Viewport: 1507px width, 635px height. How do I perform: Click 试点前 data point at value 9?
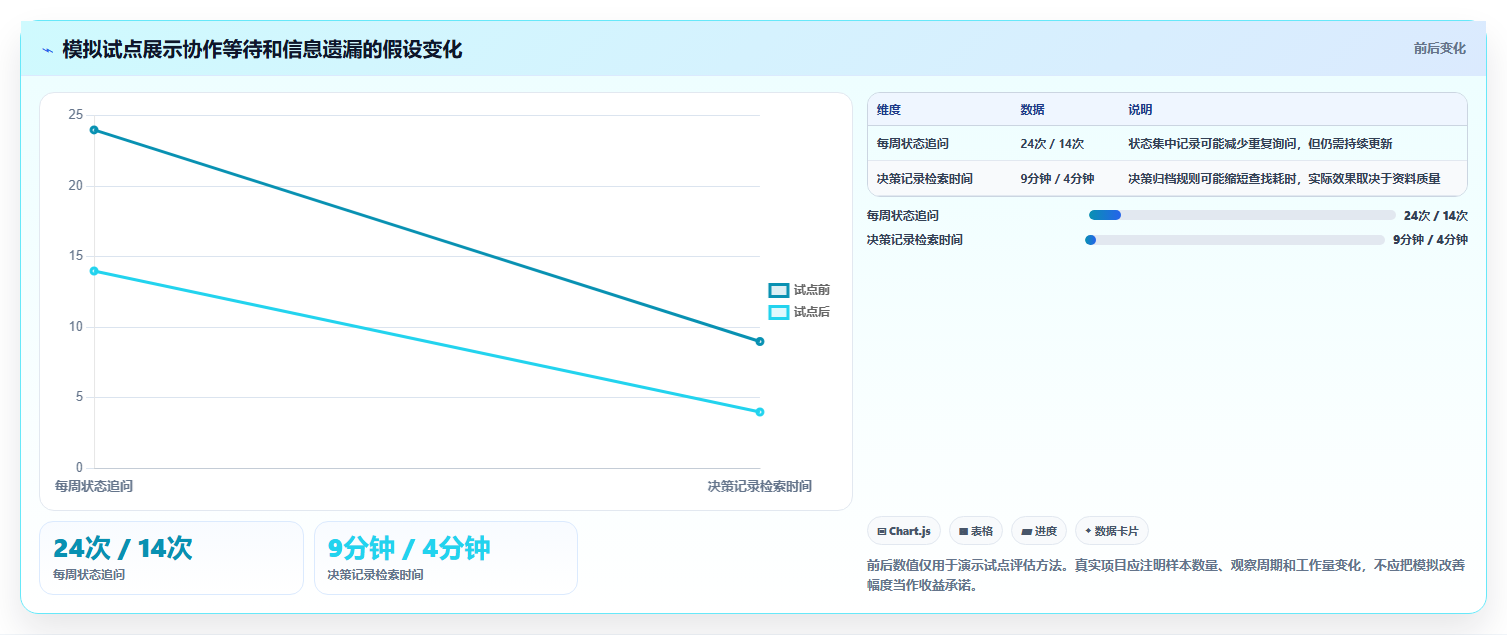(760, 342)
